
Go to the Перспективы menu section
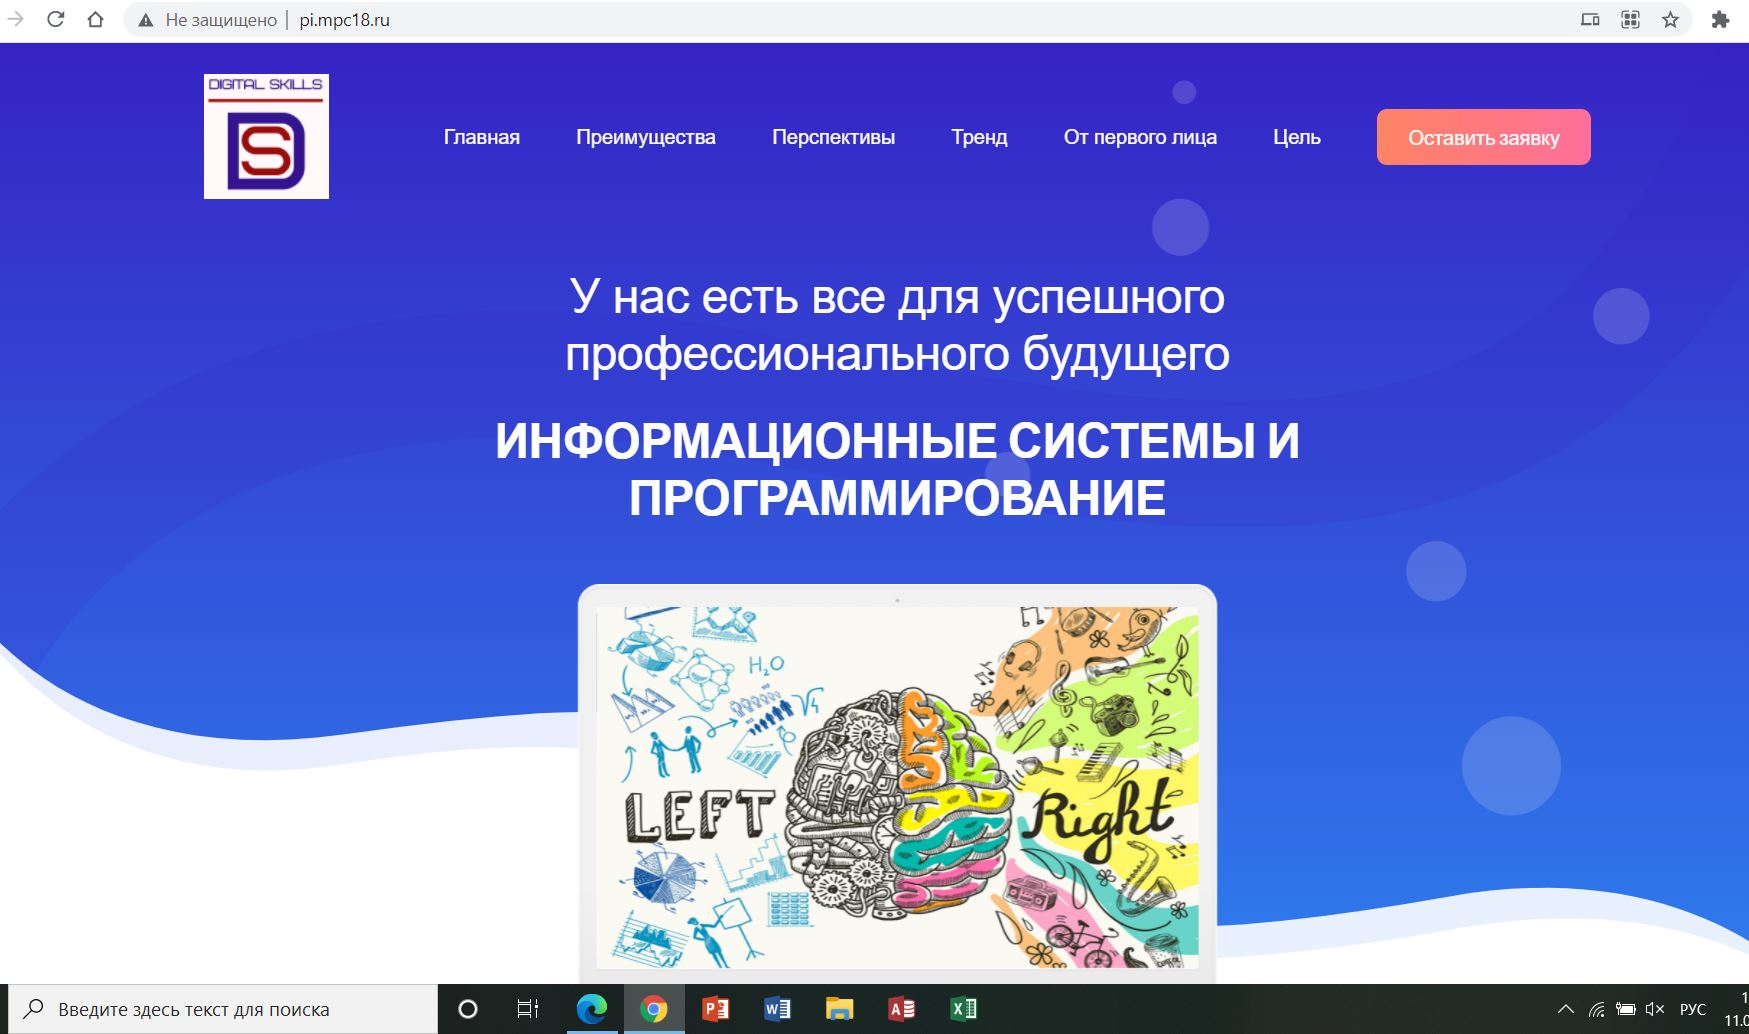833,137
